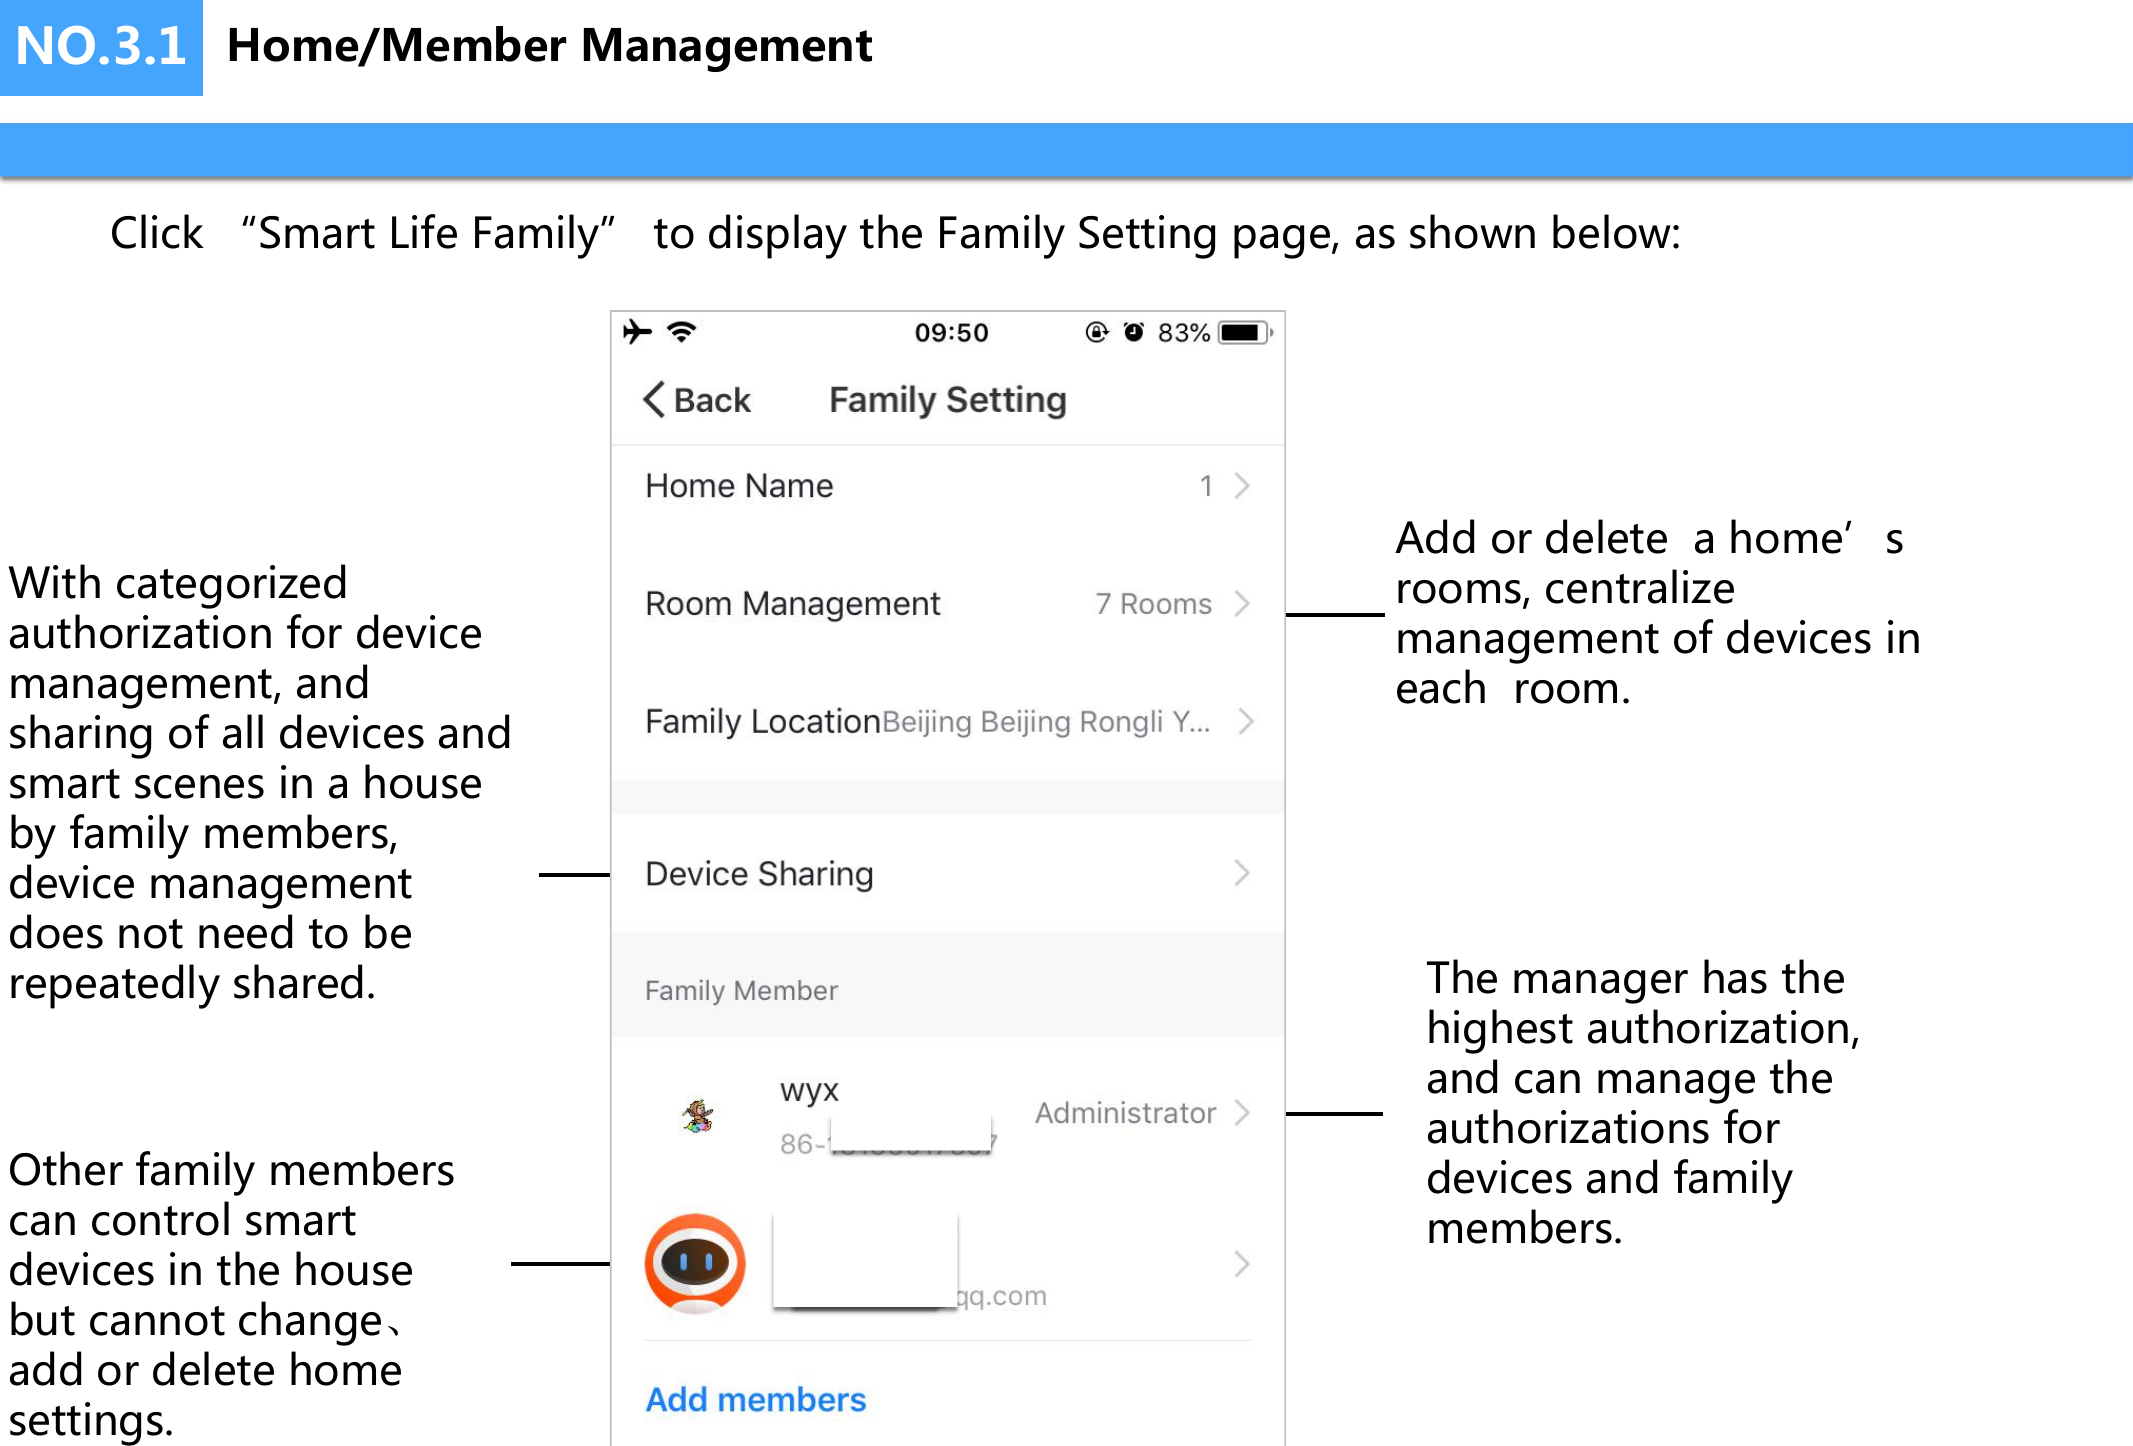The image size is (2133, 1446).
Task: Tap the battery icon in the status bar
Action: 1241,332
